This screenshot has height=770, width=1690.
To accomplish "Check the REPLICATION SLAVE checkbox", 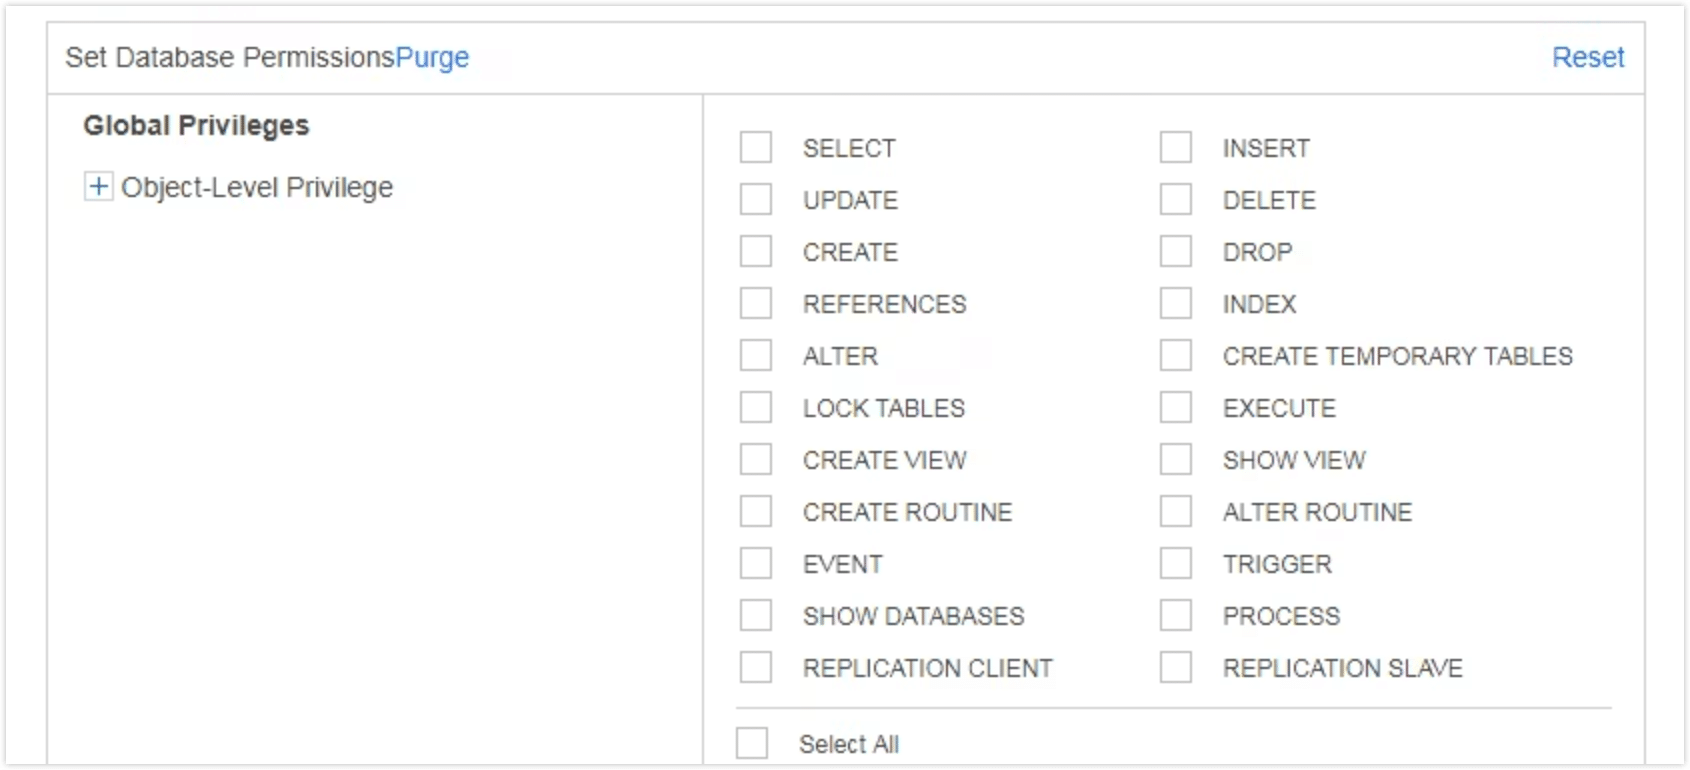I will 1176,668.
